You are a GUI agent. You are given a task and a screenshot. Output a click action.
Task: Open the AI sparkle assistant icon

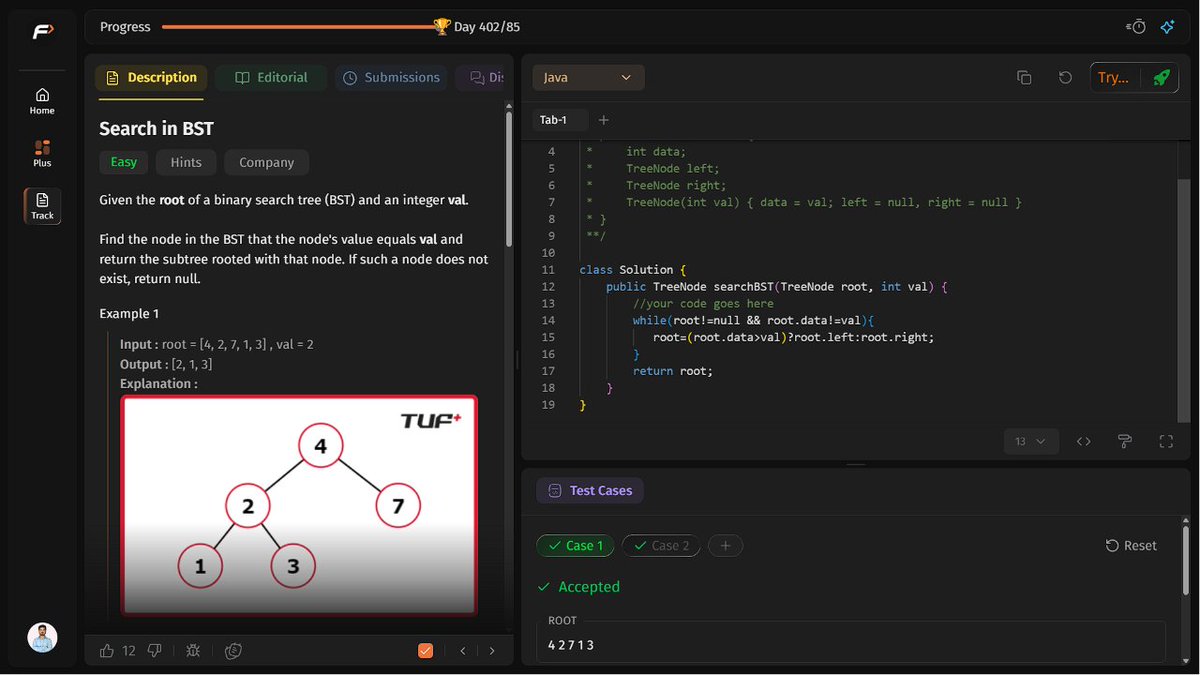pos(1167,27)
